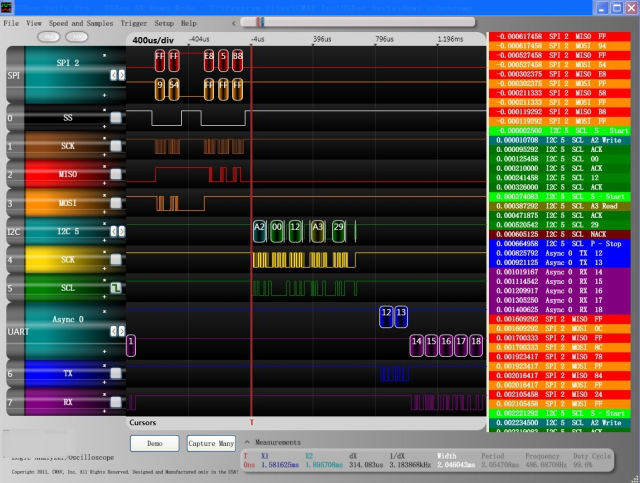640x483 pixels.
Task: Click the plus icon on the MOSI channel row
Action: click(x=104, y=212)
